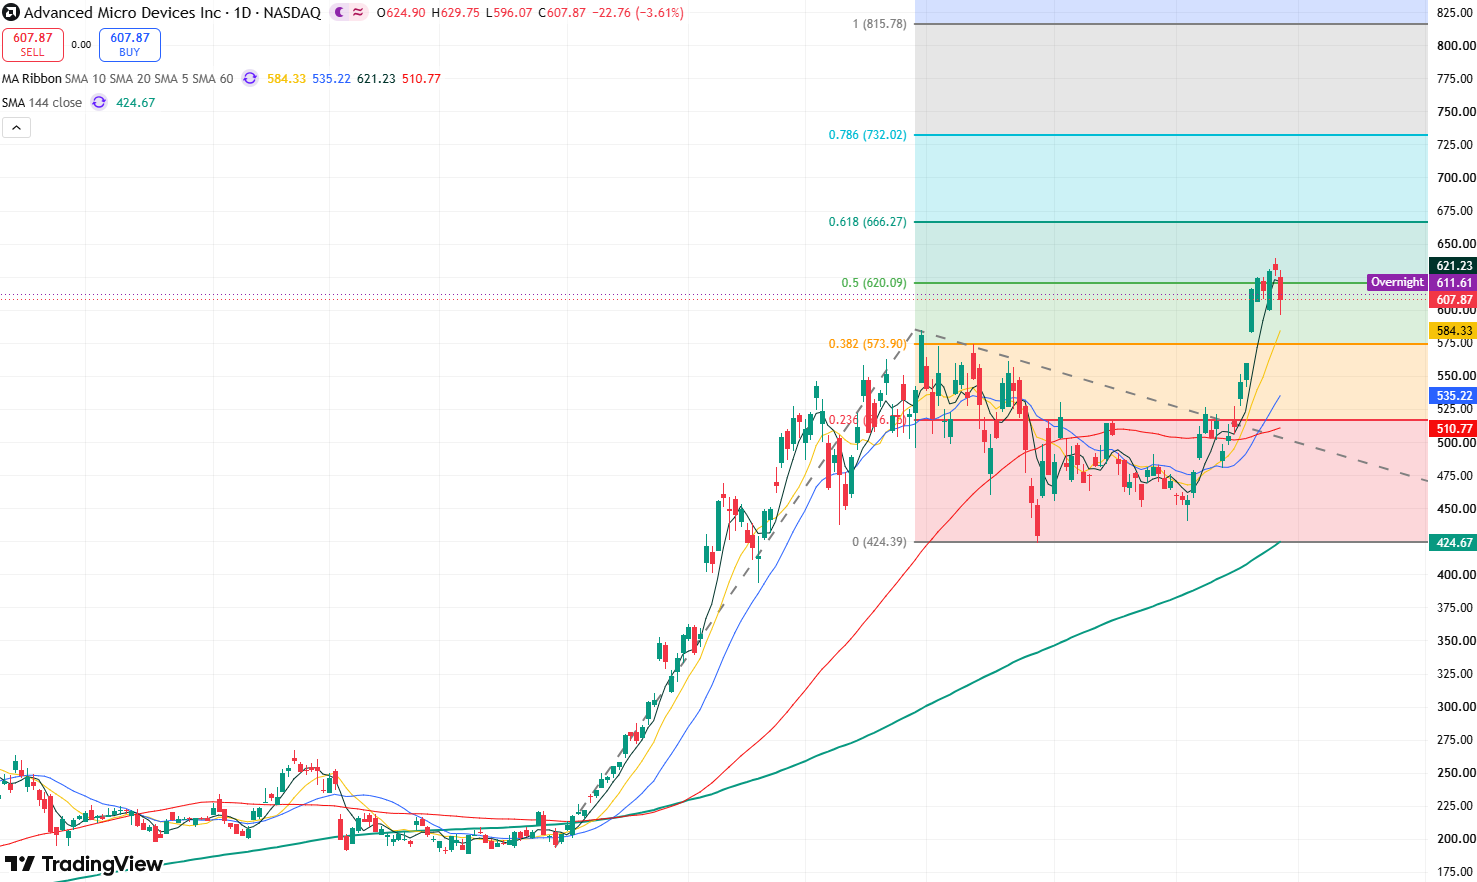Click the green 424.67 price tag on axis
Viewport: 1477px width, 882px height.
[1454, 543]
